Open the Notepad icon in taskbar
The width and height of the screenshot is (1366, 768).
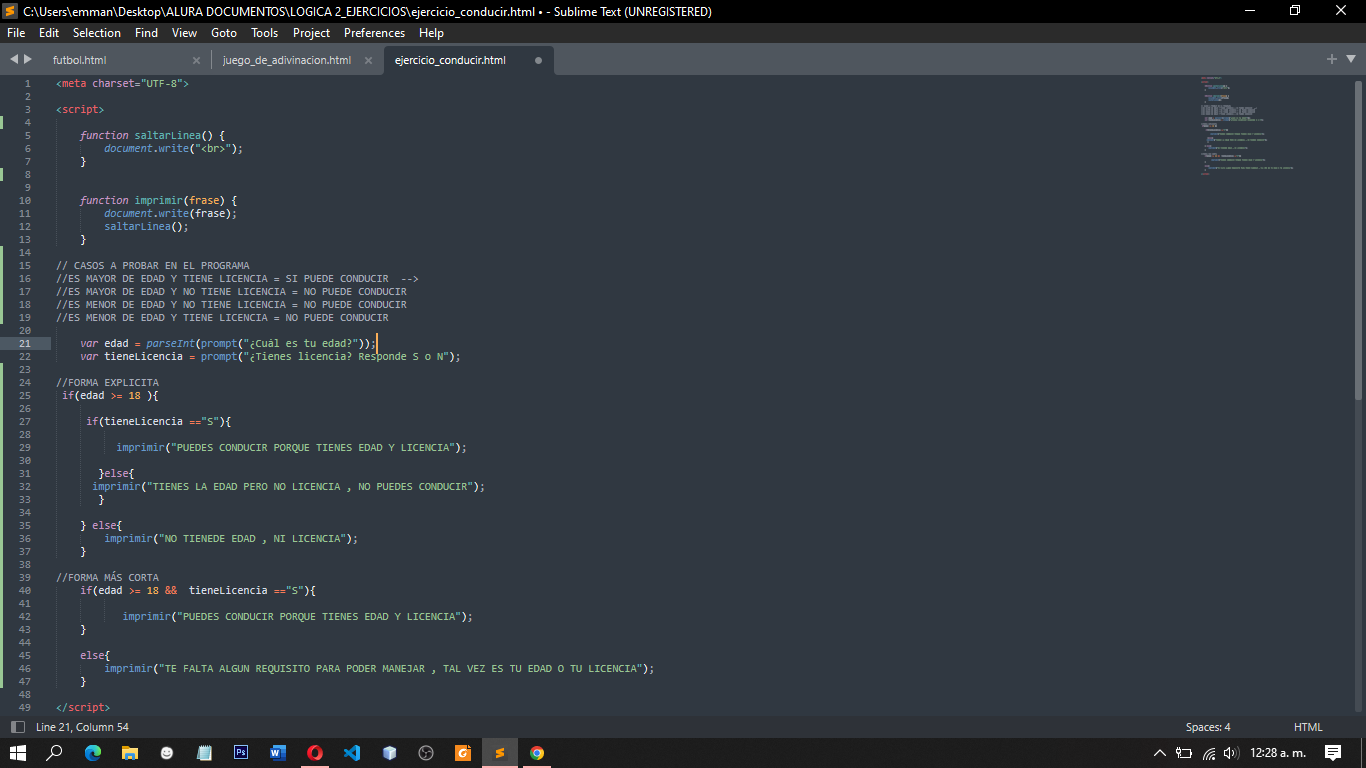(x=204, y=753)
